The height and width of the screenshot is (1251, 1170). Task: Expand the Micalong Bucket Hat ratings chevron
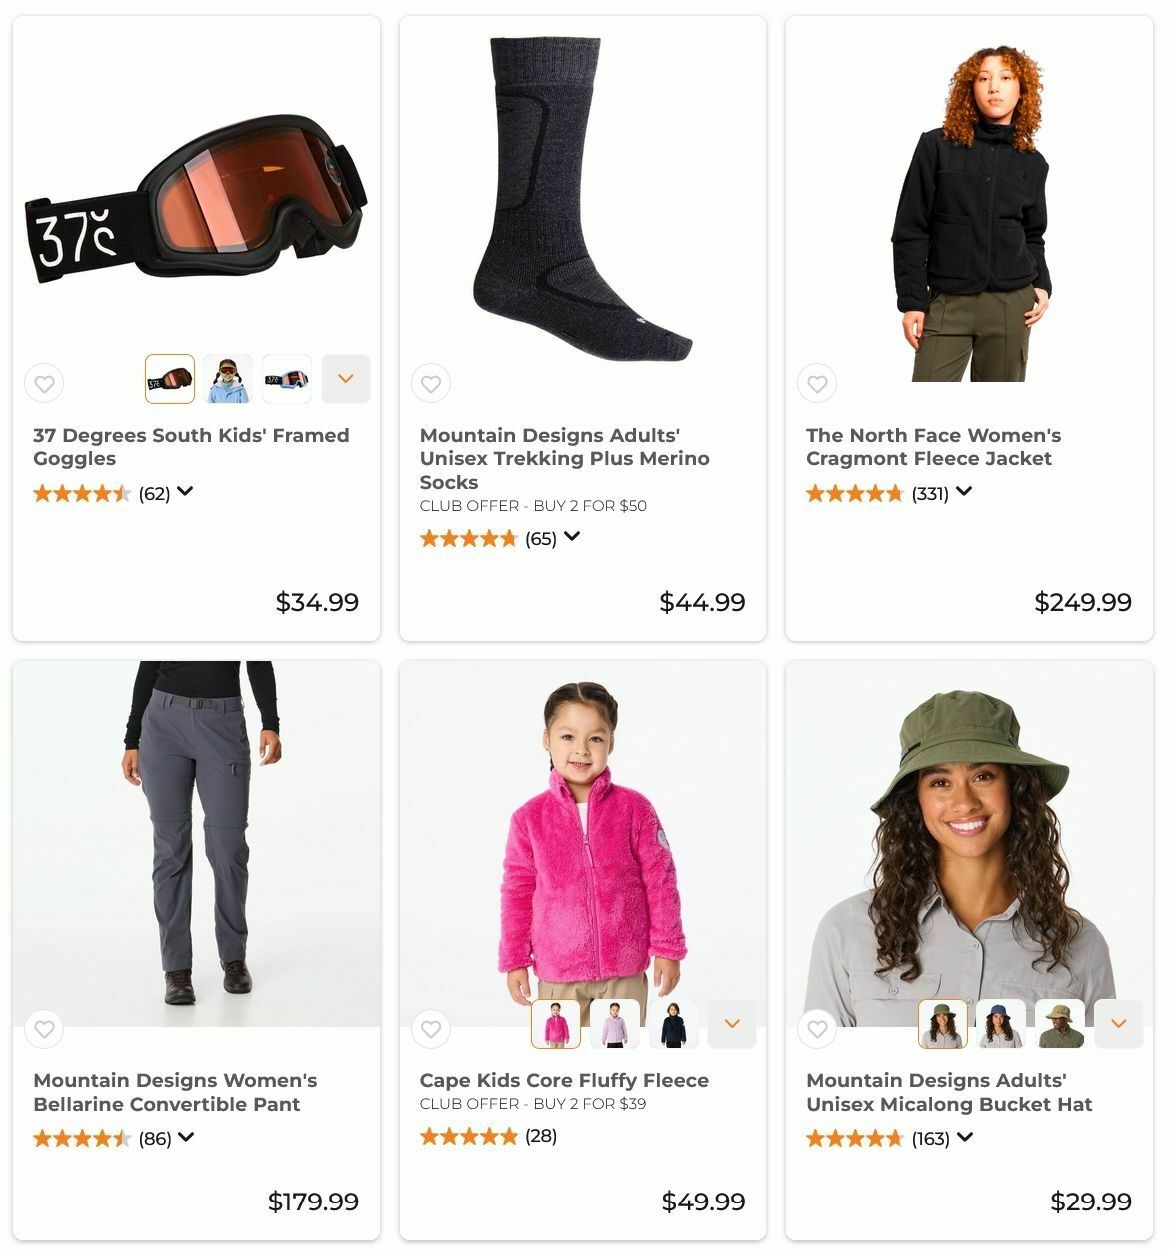click(x=965, y=1137)
